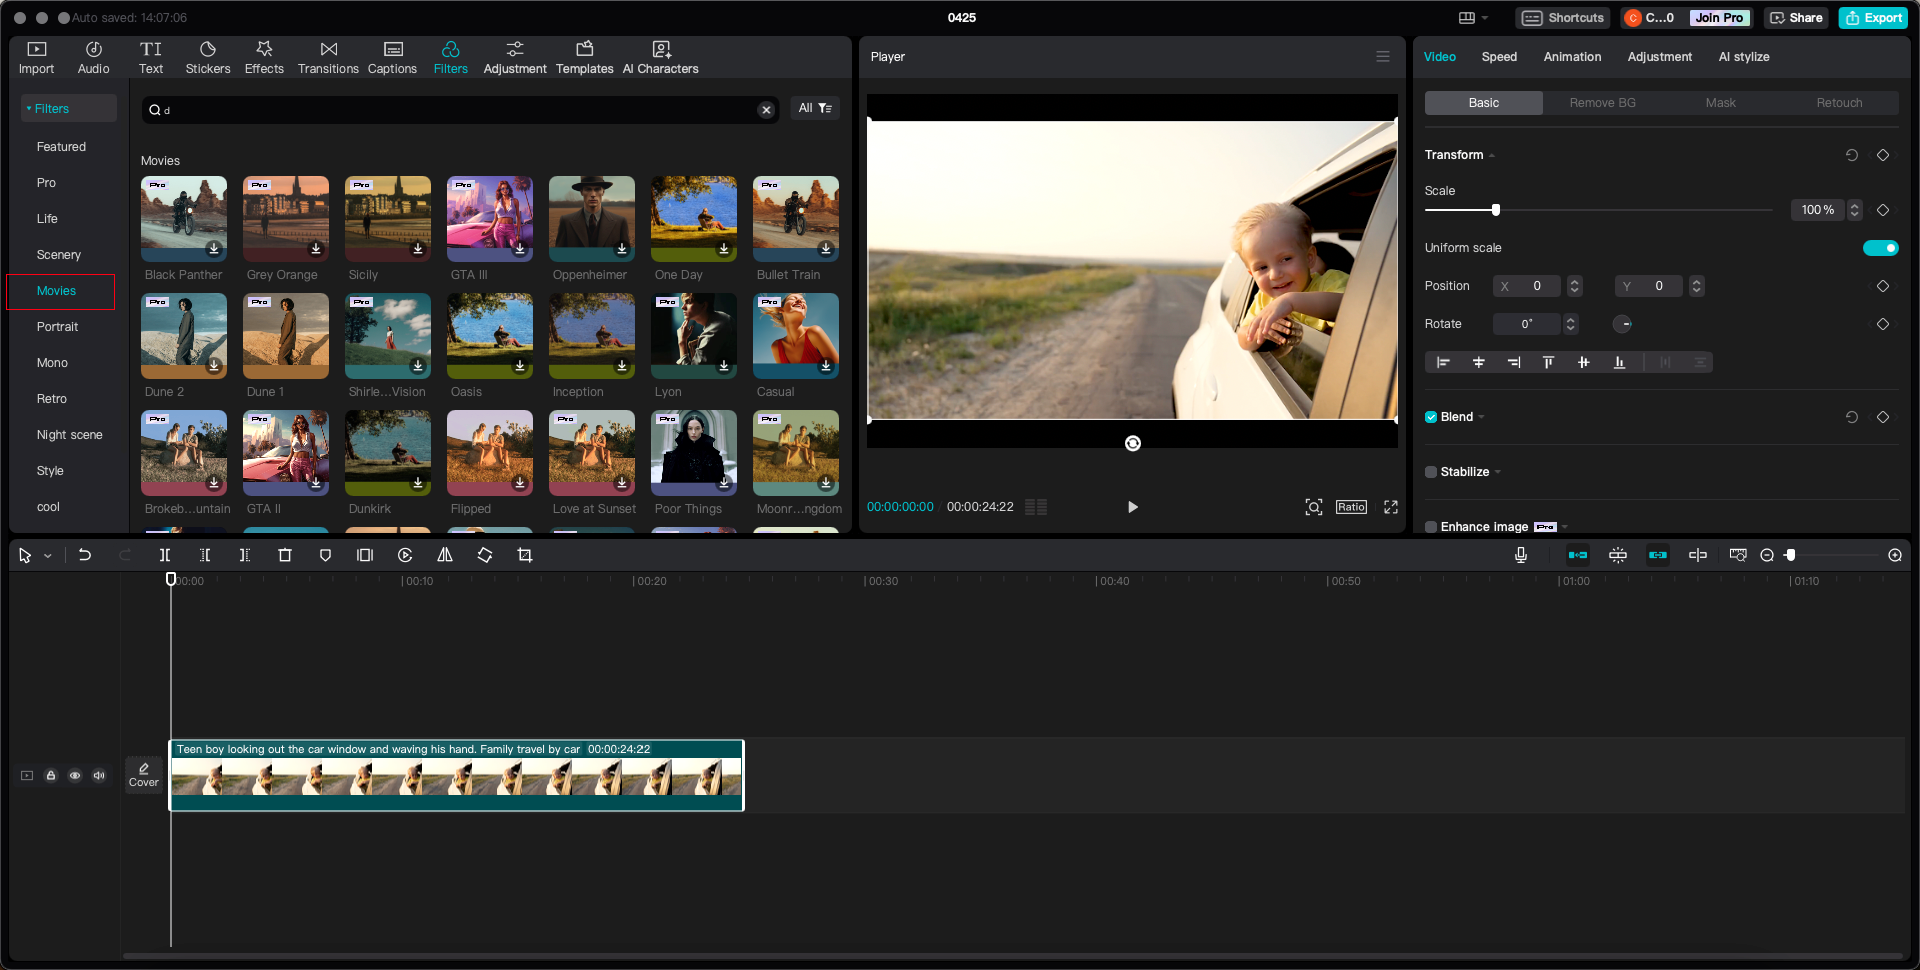This screenshot has width=1920, height=970.
Task: Select the Crop tool in timeline toolbar
Action: point(525,555)
